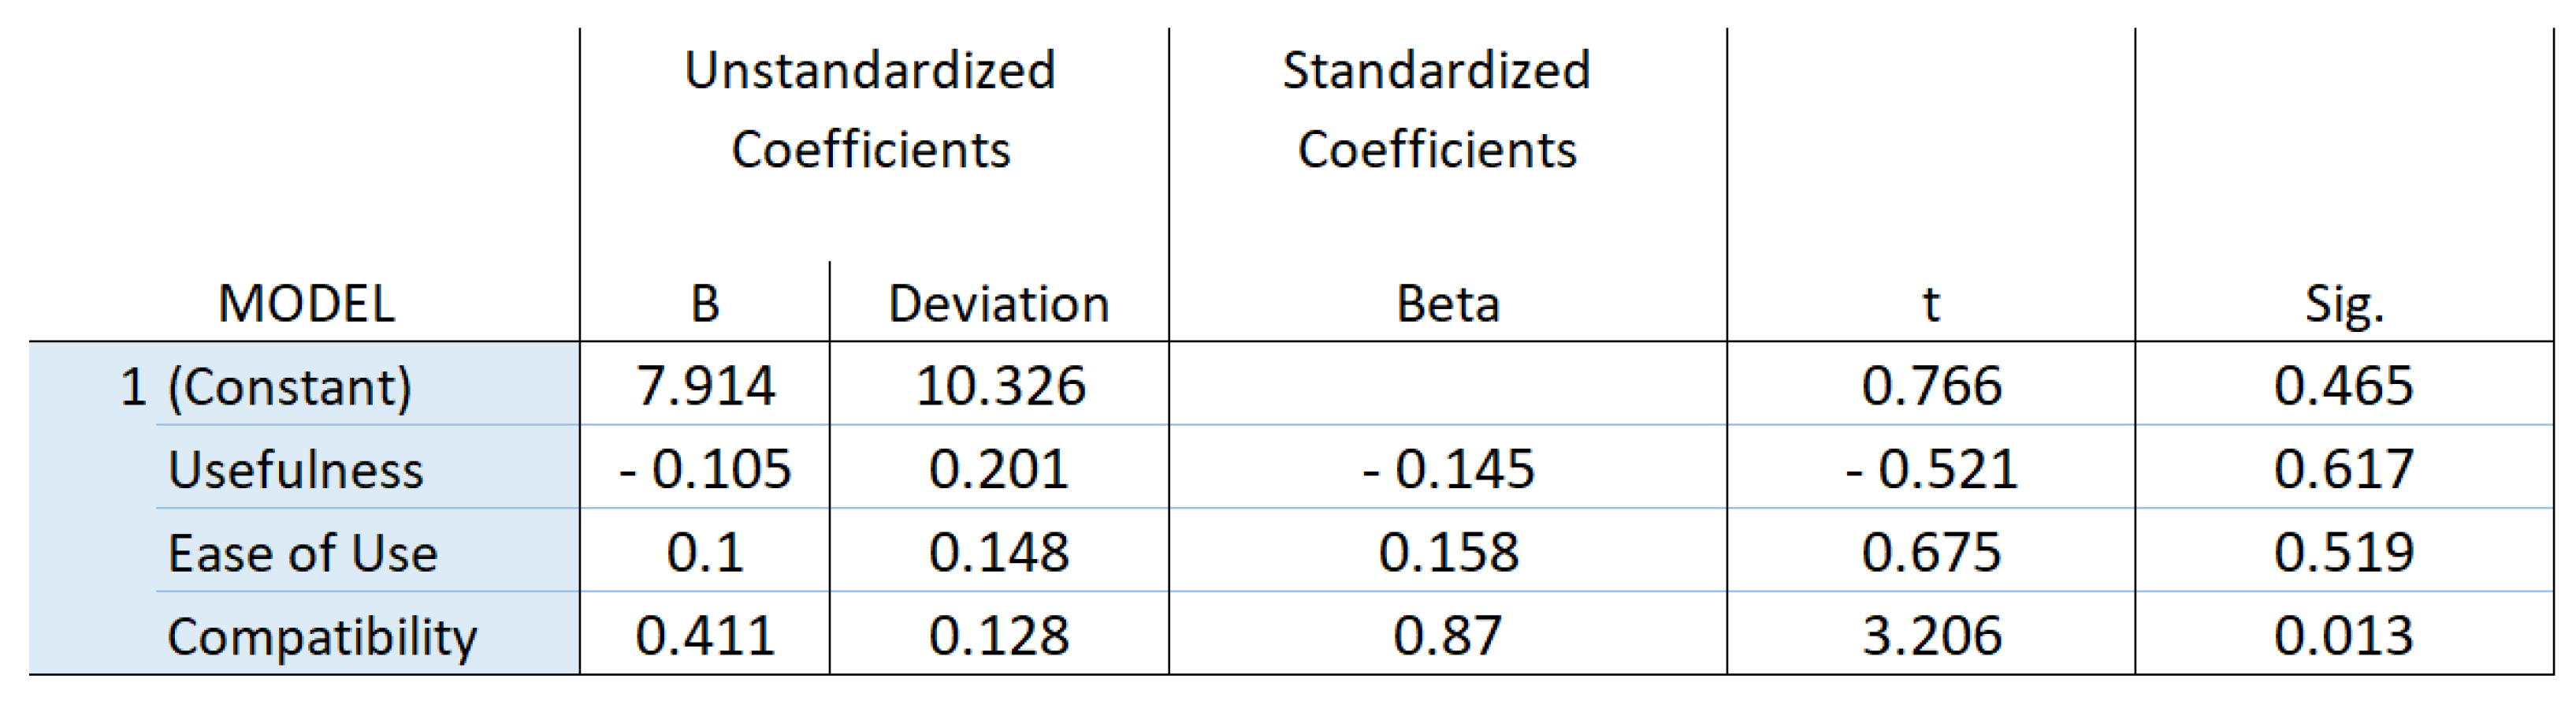Select the Compatibility t value 3.206

[x=1930, y=636]
